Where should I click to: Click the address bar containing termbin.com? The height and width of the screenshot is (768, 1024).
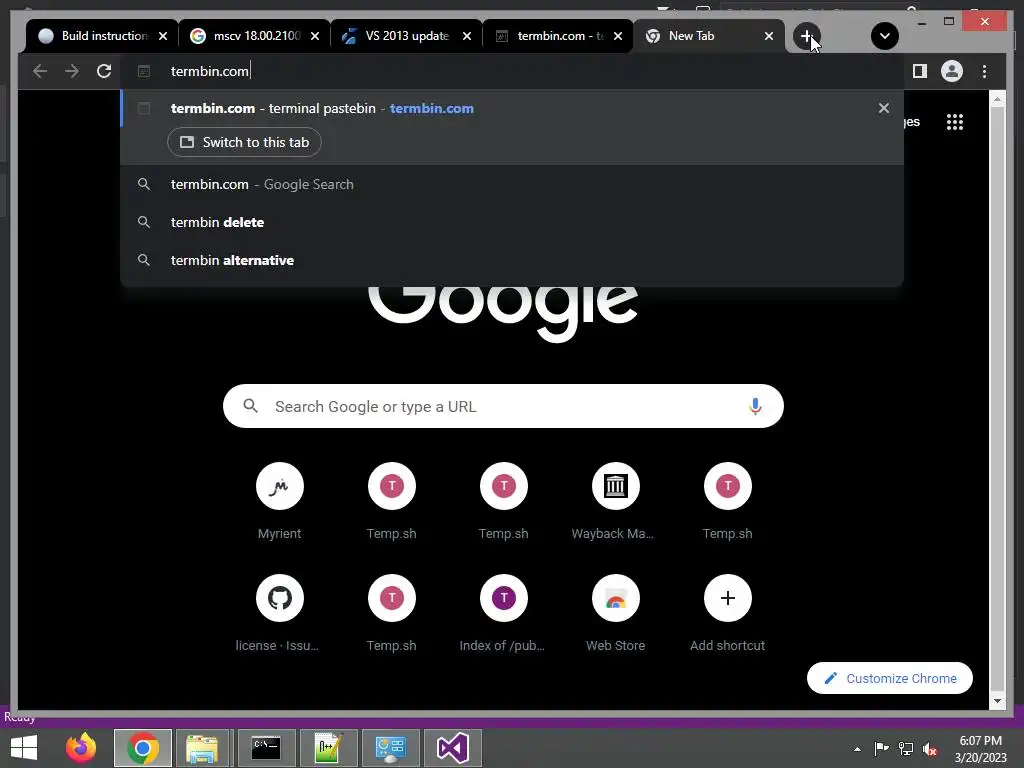pyautogui.click(x=512, y=71)
